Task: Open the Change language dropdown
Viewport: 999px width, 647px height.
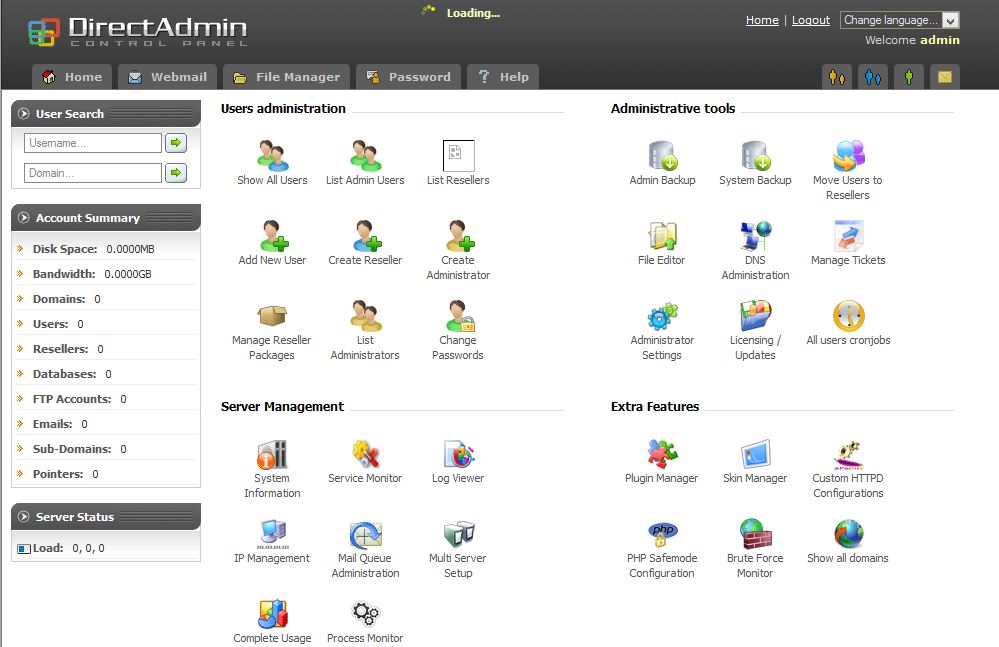Action: click(900, 20)
